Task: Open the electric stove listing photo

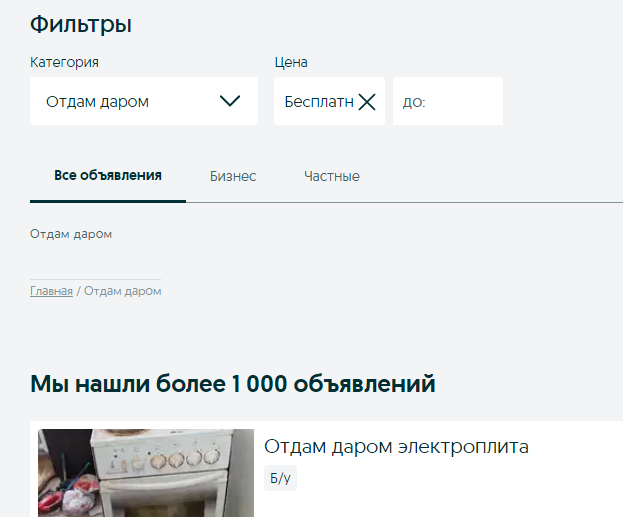Action: pyautogui.click(x=146, y=473)
